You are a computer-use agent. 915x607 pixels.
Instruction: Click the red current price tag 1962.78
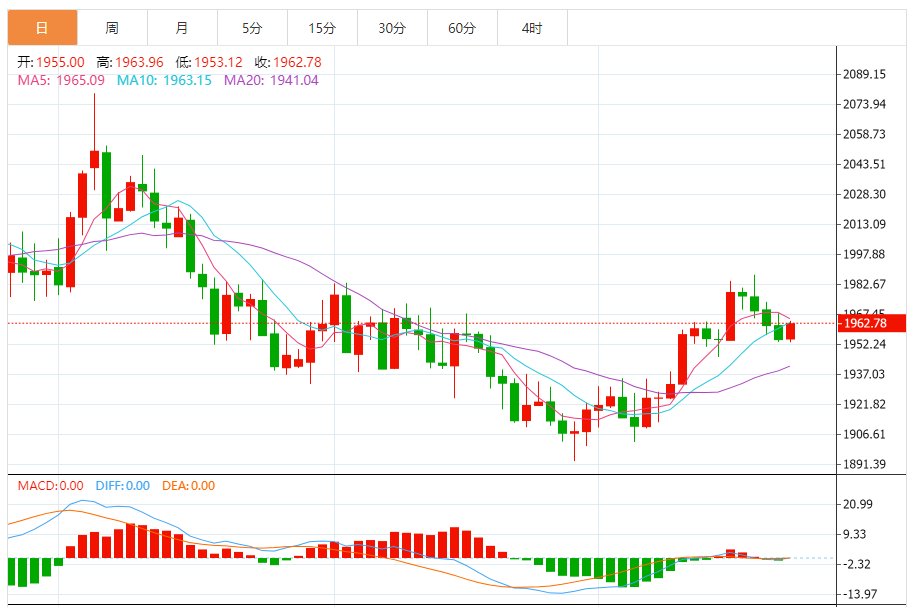[872, 323]
